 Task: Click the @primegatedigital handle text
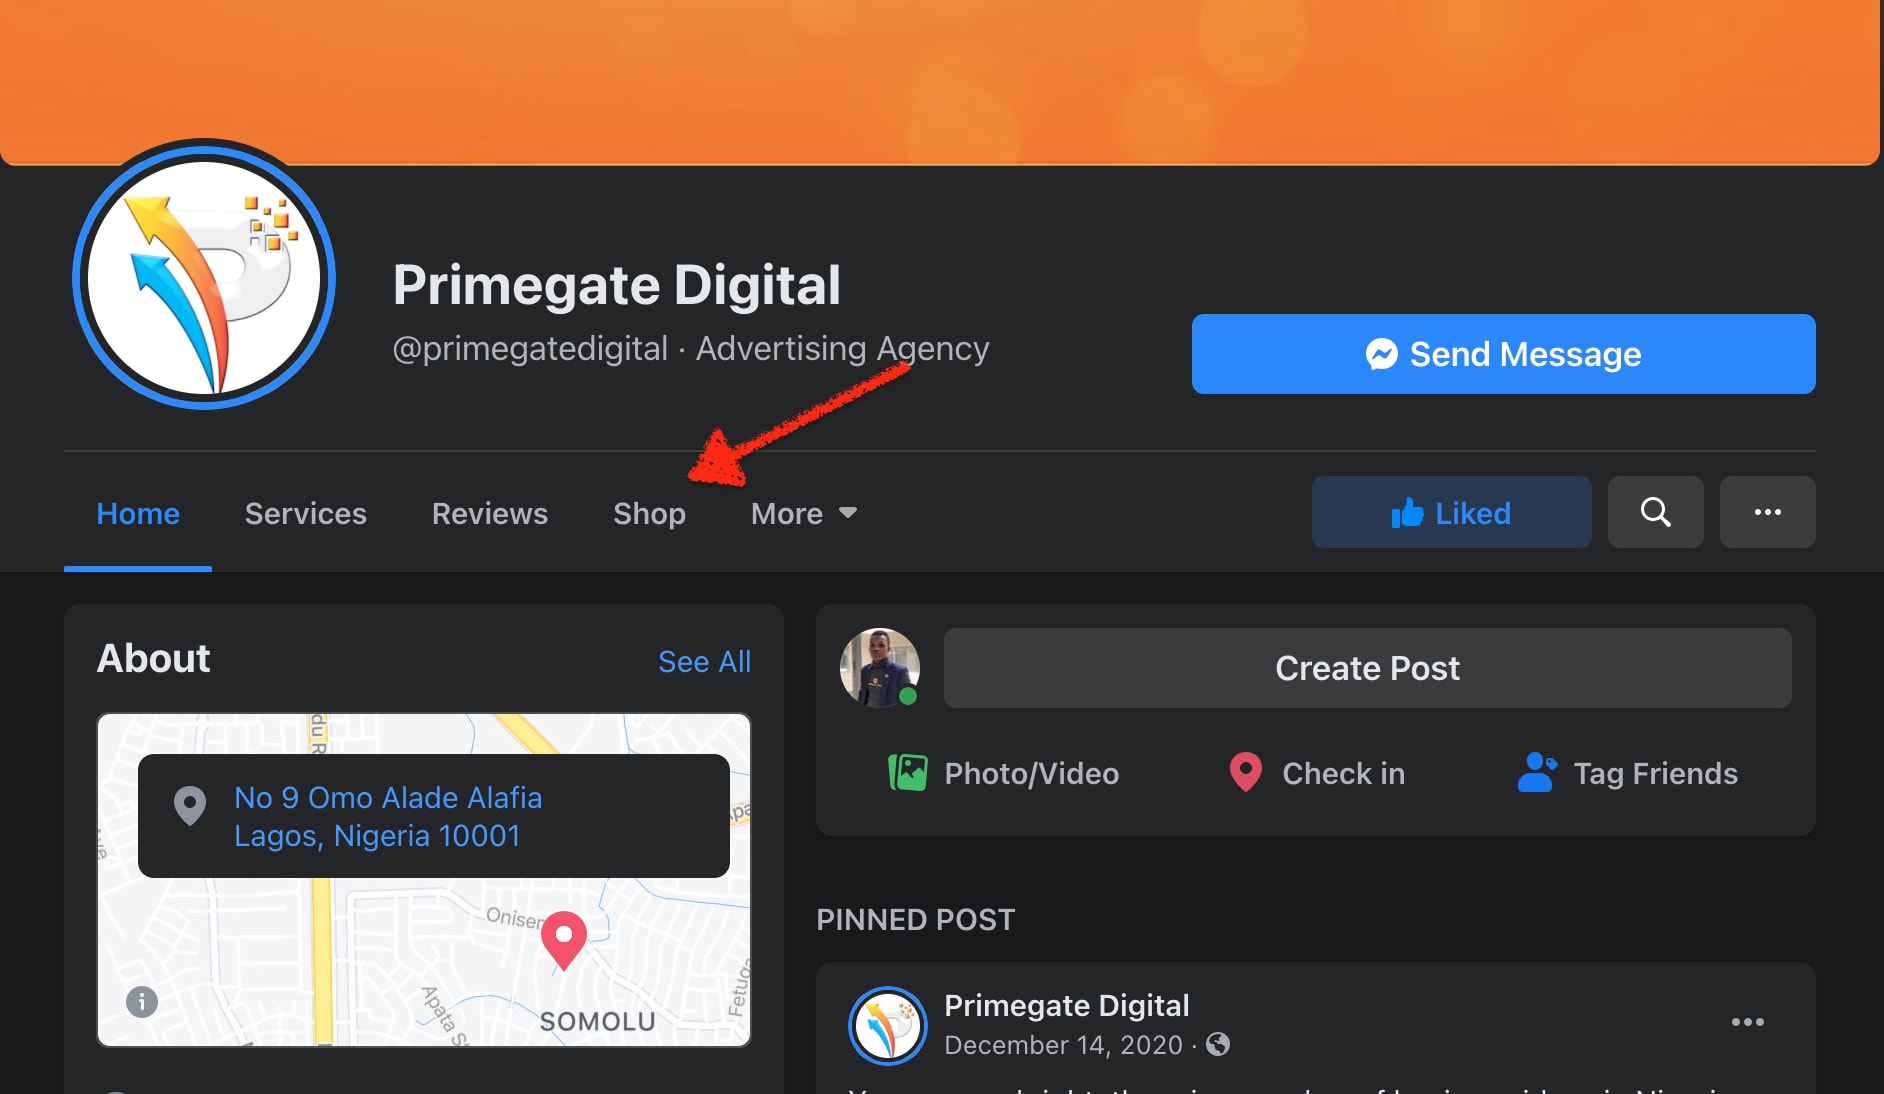point(530,348)
